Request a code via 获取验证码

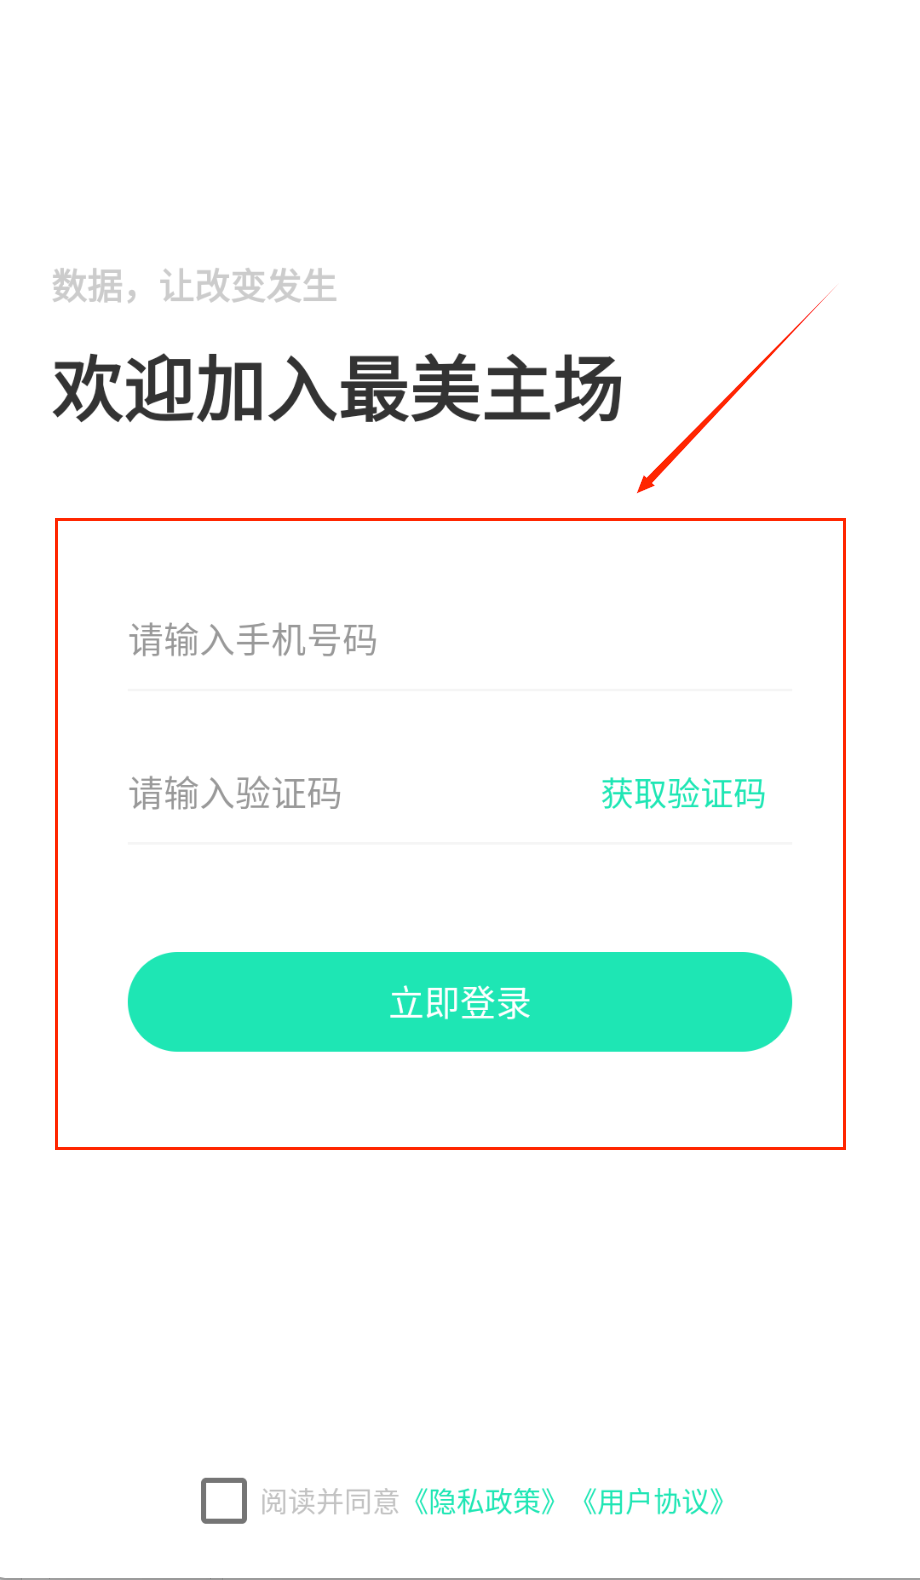pos(683,794)
